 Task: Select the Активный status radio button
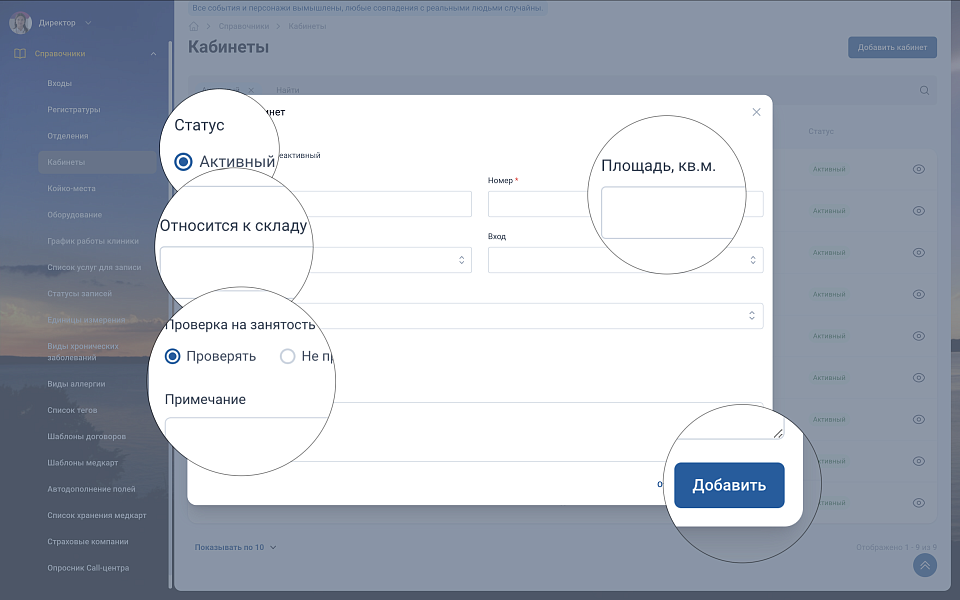(183, 161)
